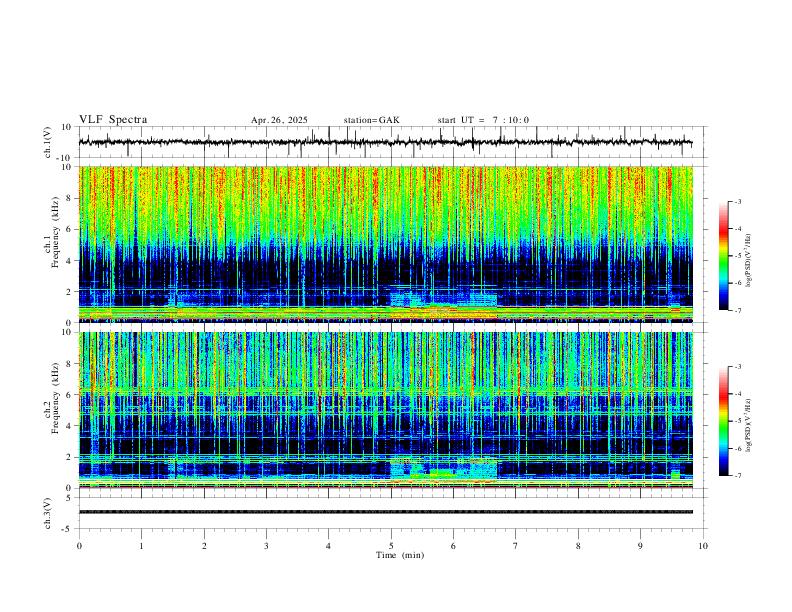792x612 pixels.
Task: Click time axis tick label "10"
Action: tap(703, 546)
